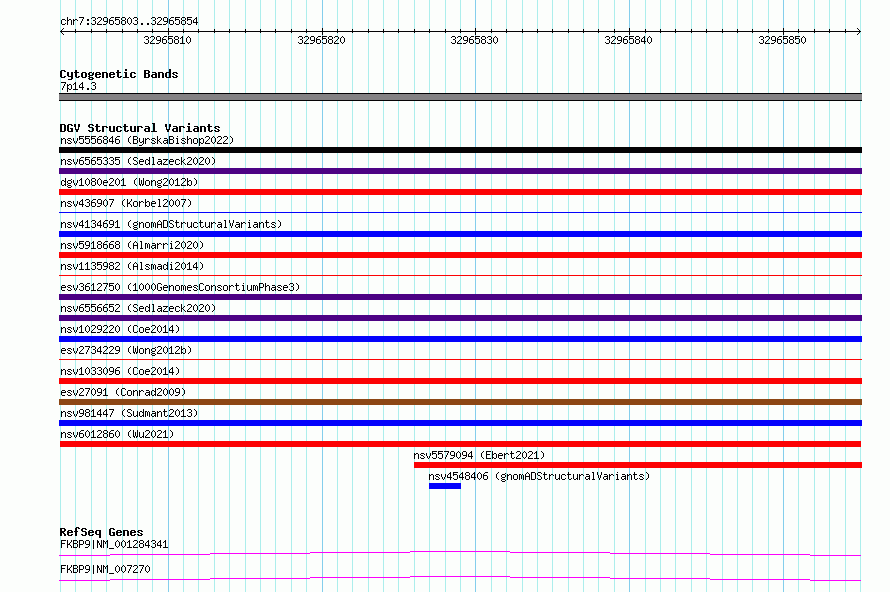The width and height of the screenshot is (890, 592).
Task: Open nsv5918668 (Almarri2020) label
Action: (132, 245)
